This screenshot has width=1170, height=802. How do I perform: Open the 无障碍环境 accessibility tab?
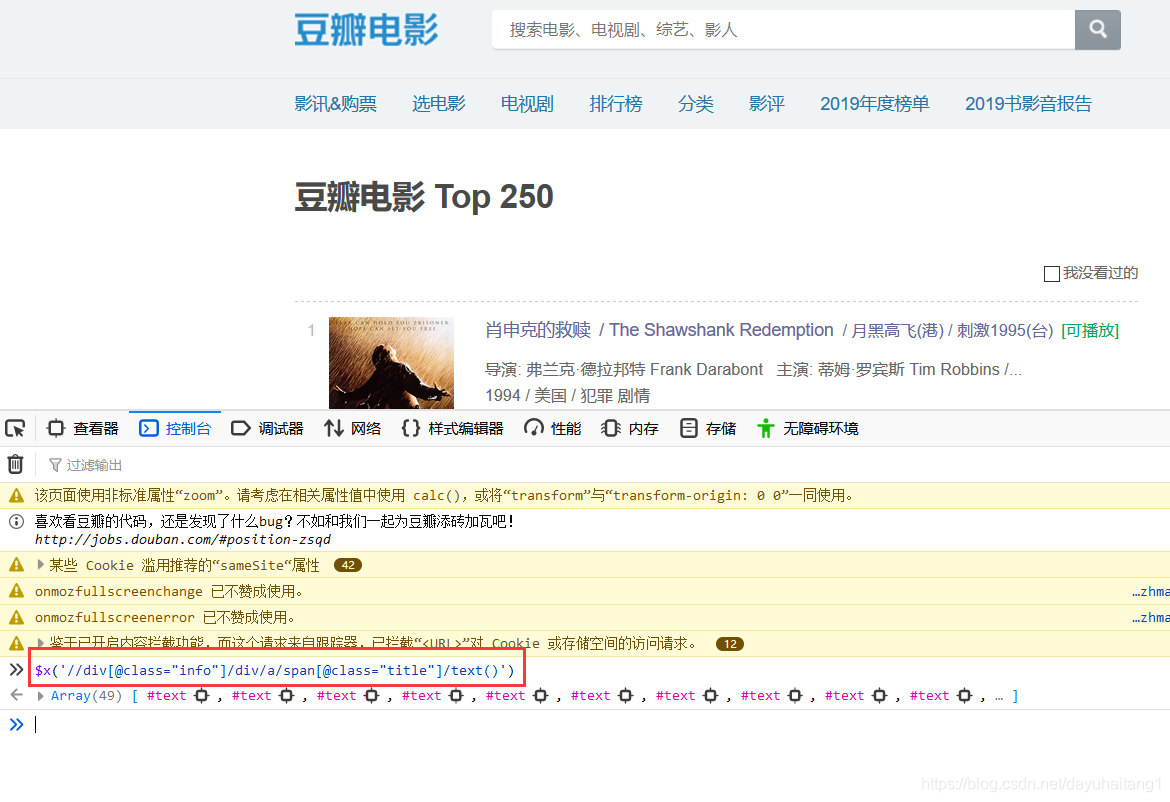(x=807, y=428)
